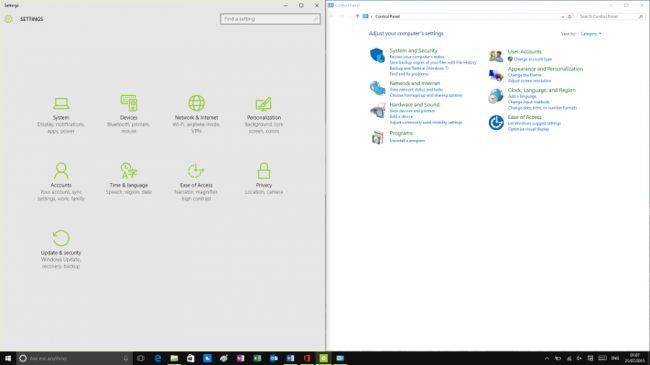The height and width of the screenshot is (365, 650).
Task: Click the Search Control Panel field
Action: click(x=611, y=17)
